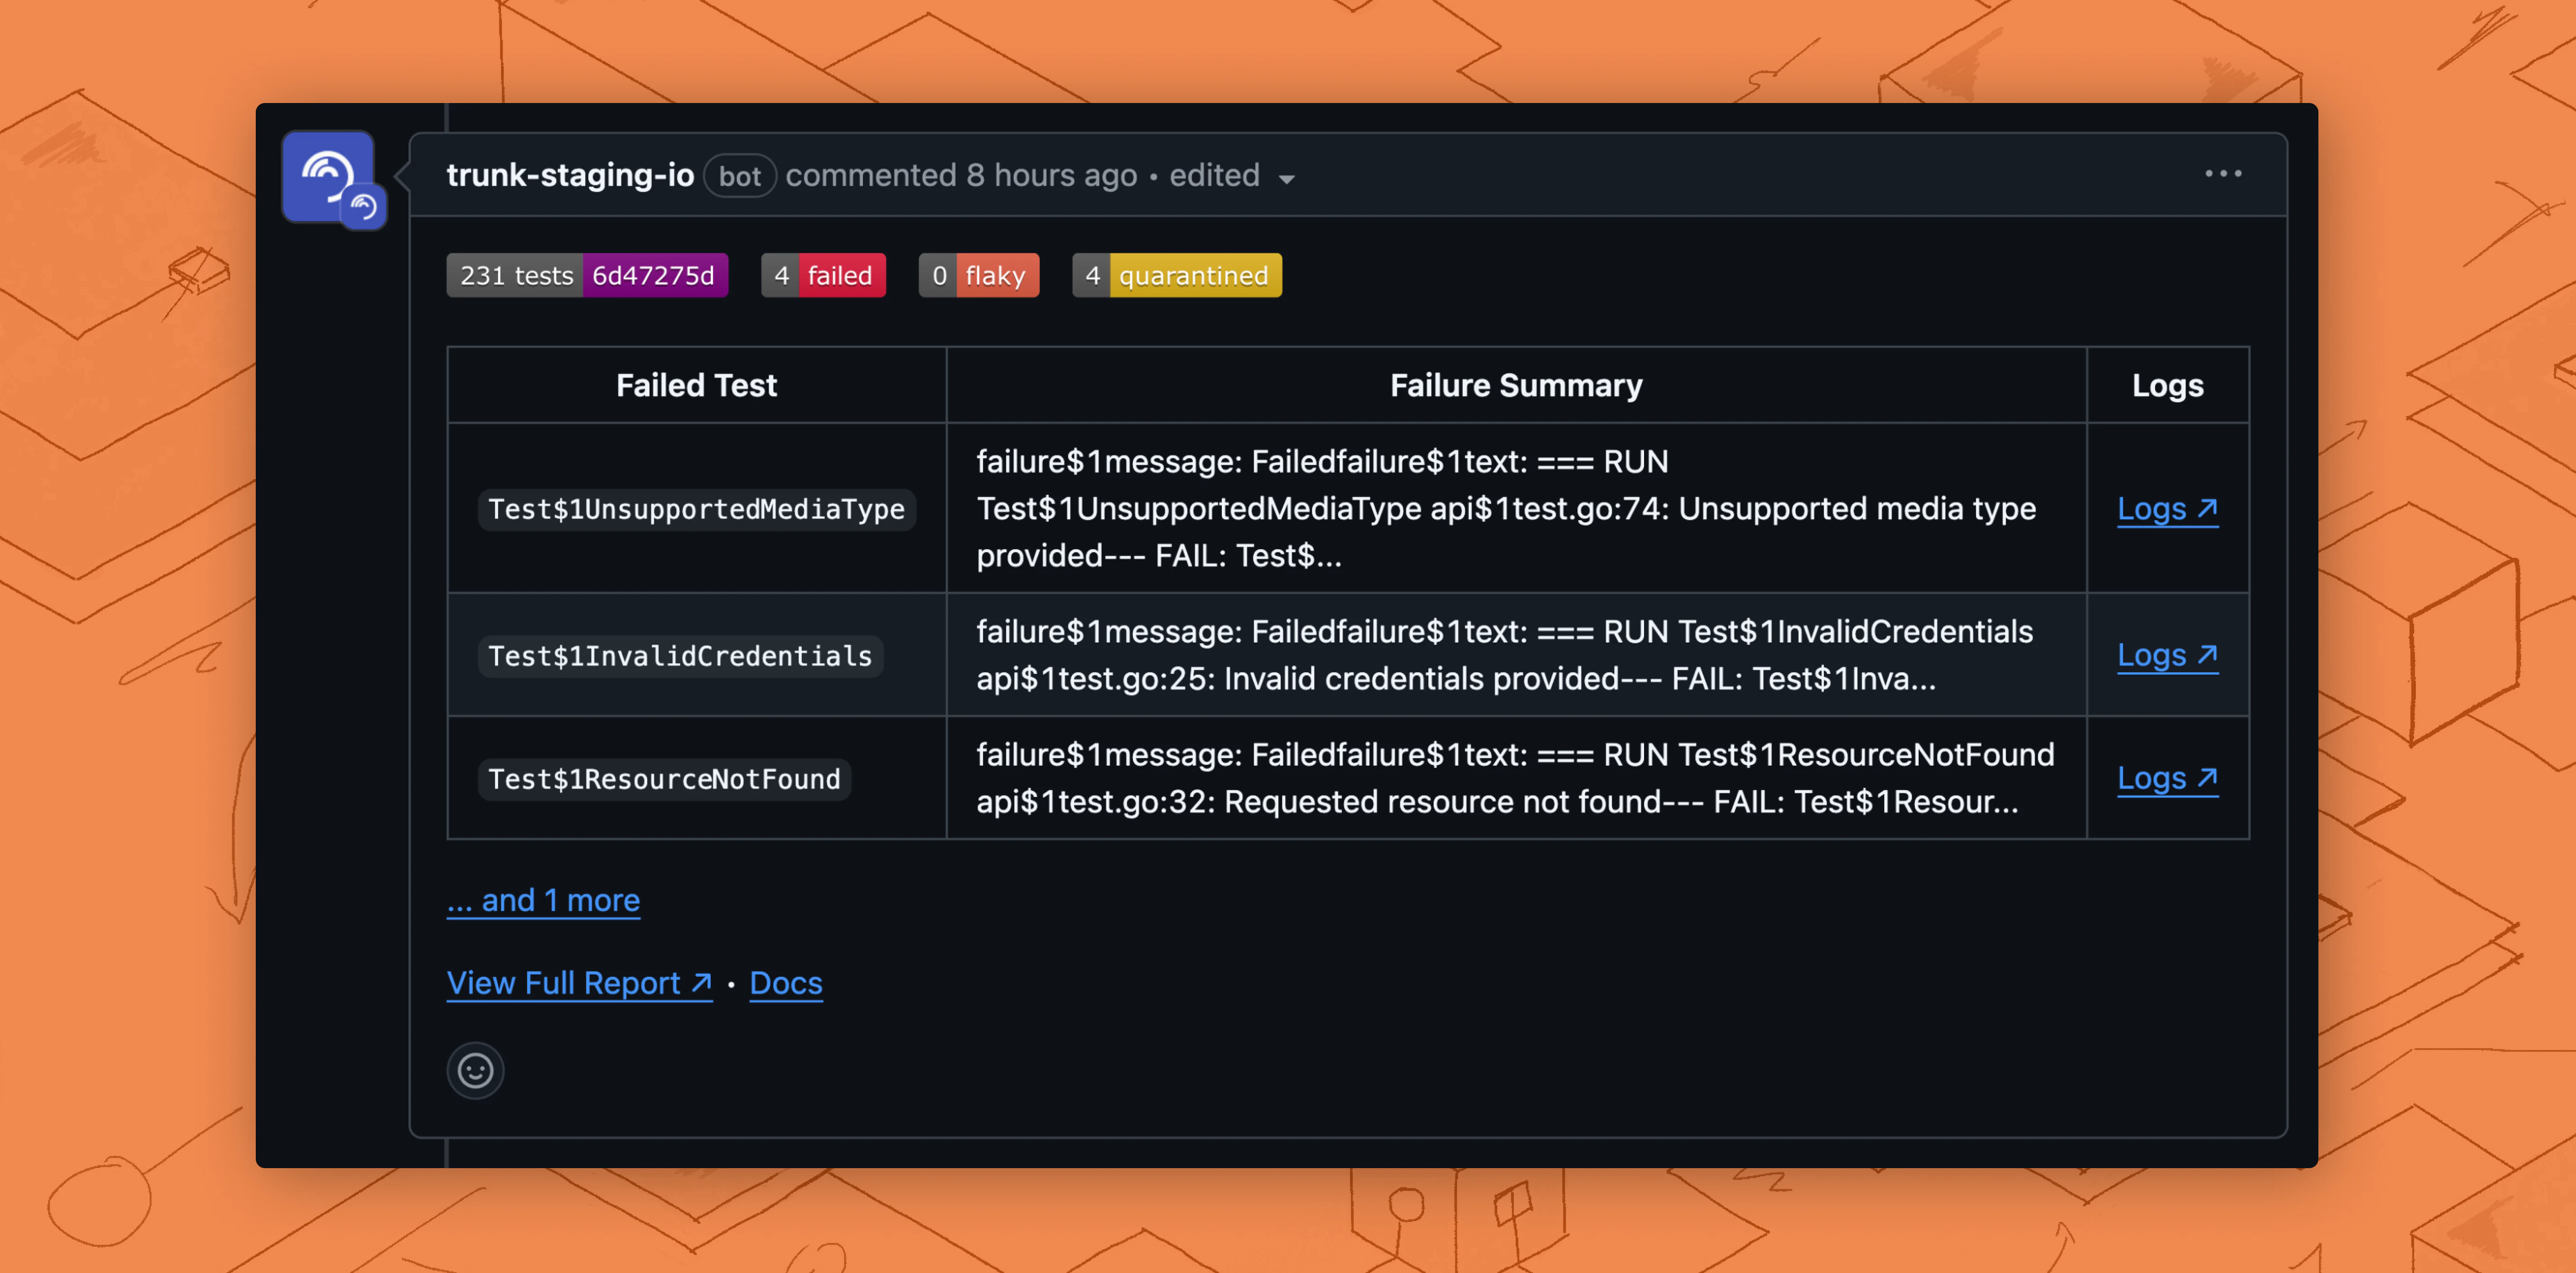2576x1273 pixels.
Task: Click the 'bot' label beside the author name
Action: click(x=740, y=176)
